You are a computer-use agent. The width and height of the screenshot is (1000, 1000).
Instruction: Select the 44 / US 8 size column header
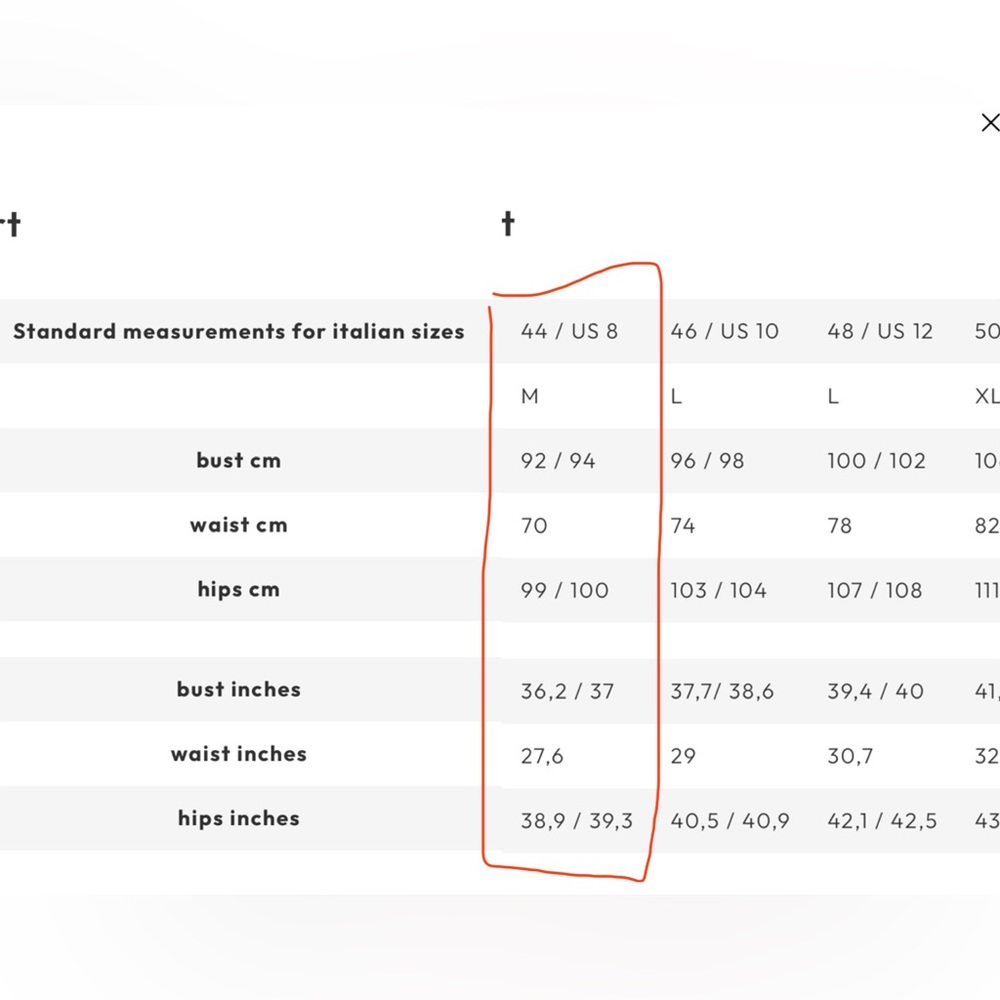pyautogui.click(x=569, y=331)
